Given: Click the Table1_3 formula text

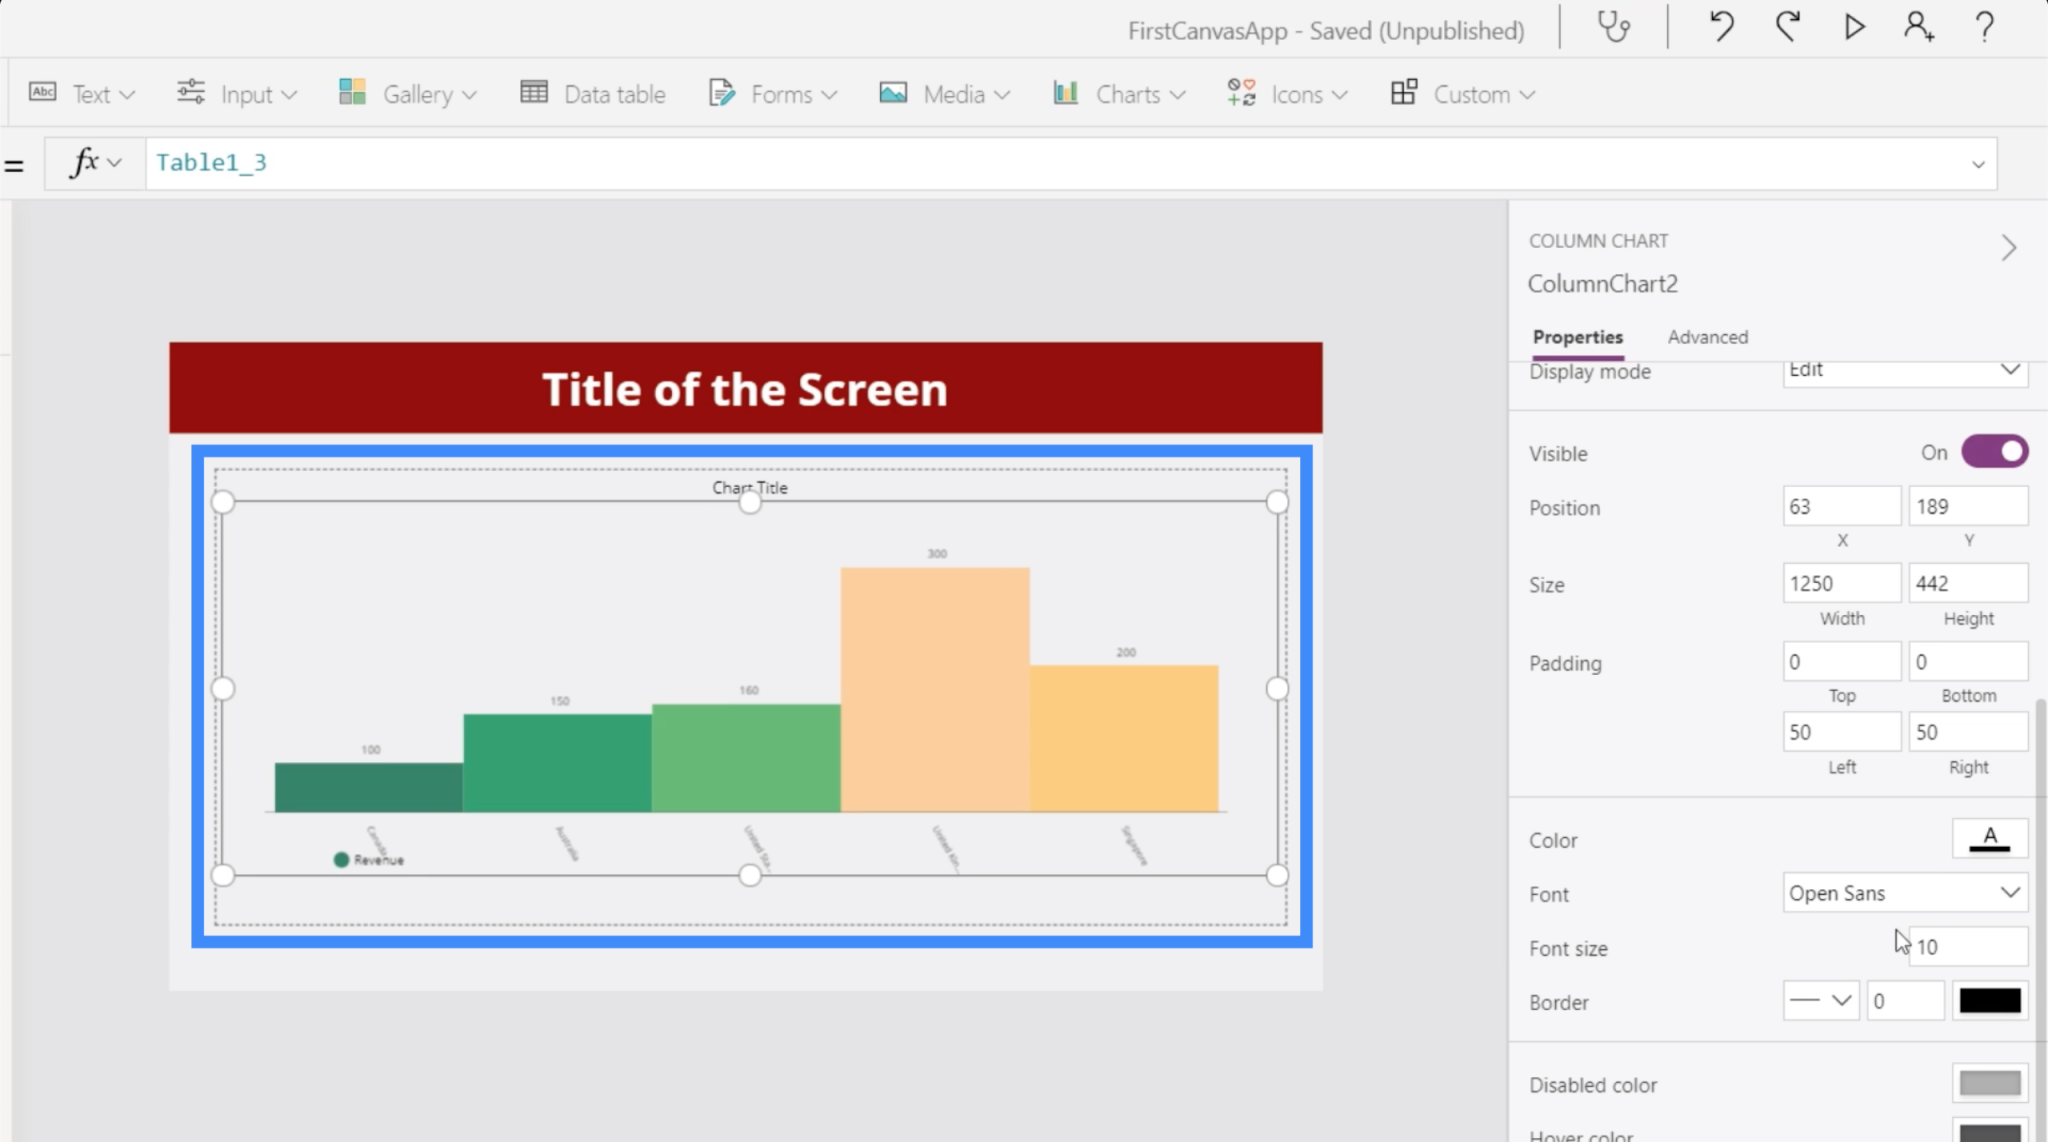Looking at the screenshot, I should point(211,162).
